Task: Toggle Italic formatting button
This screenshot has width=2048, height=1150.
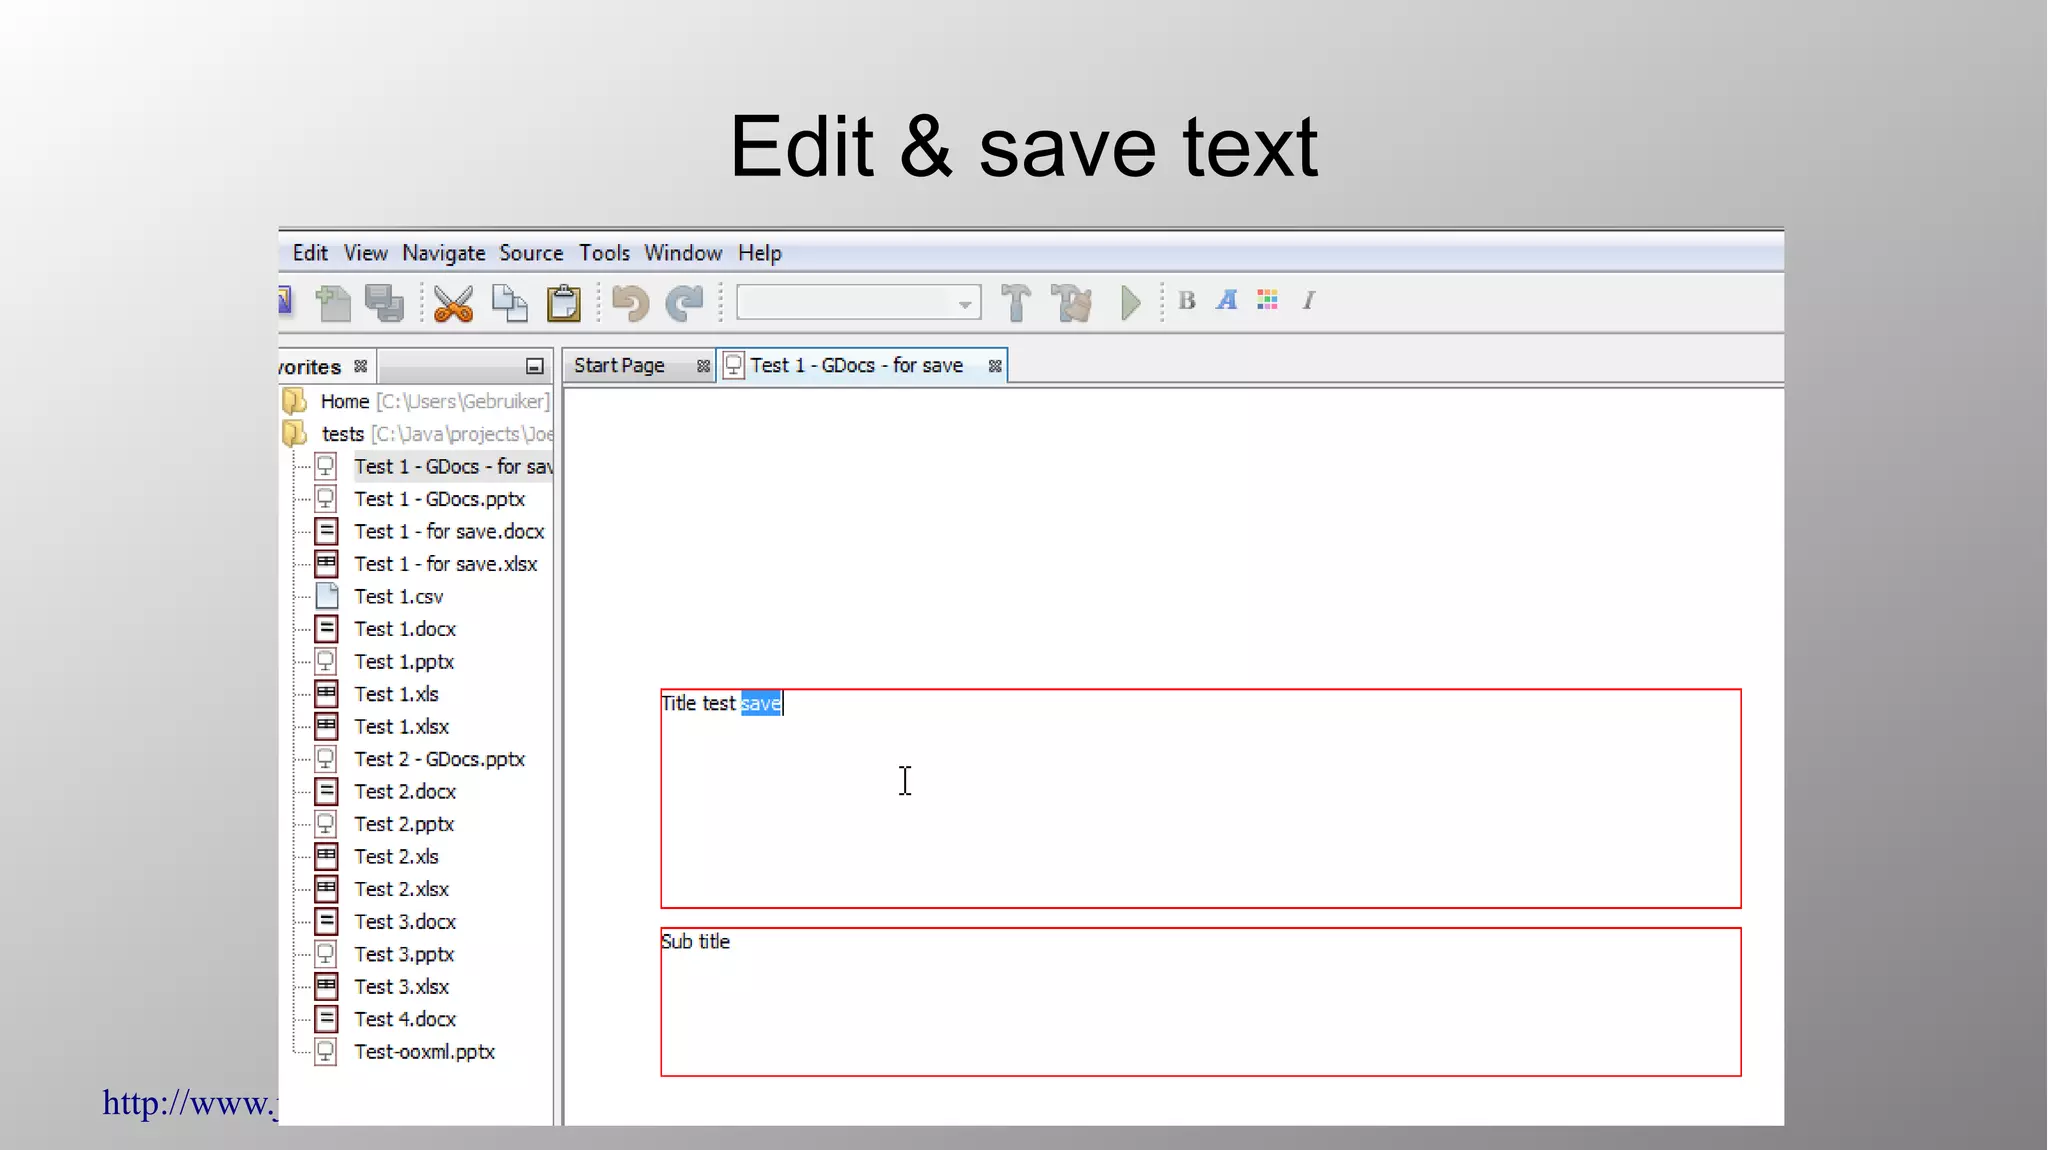Action: 1308,300
